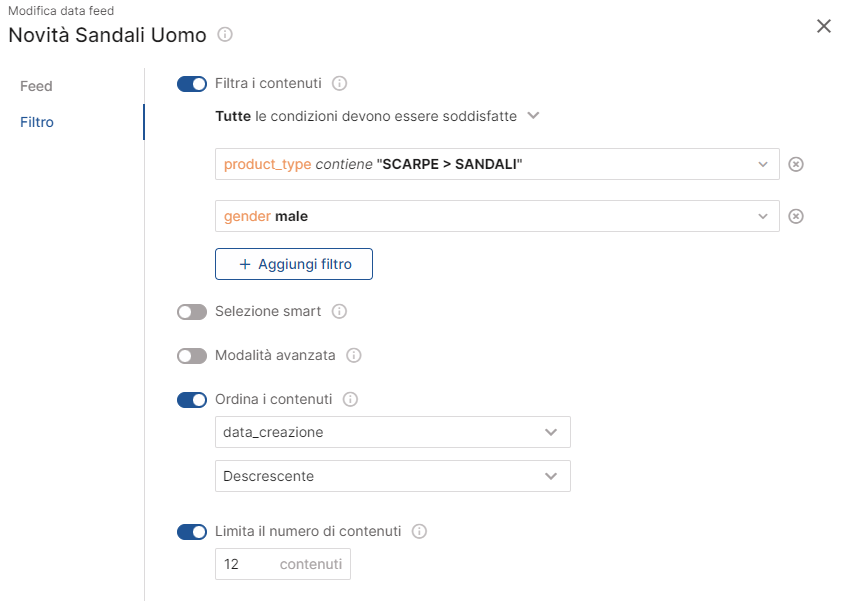This screenshot has height=601, width=843.
Task: Click info icon next to Filtra i contenuti
Action: click(x=339, y=83)
